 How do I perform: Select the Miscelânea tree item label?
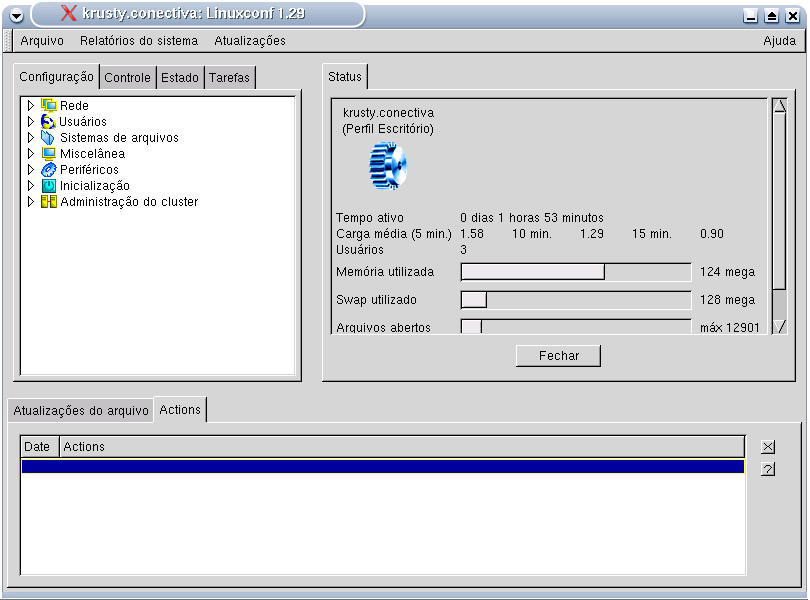[92, 153]
